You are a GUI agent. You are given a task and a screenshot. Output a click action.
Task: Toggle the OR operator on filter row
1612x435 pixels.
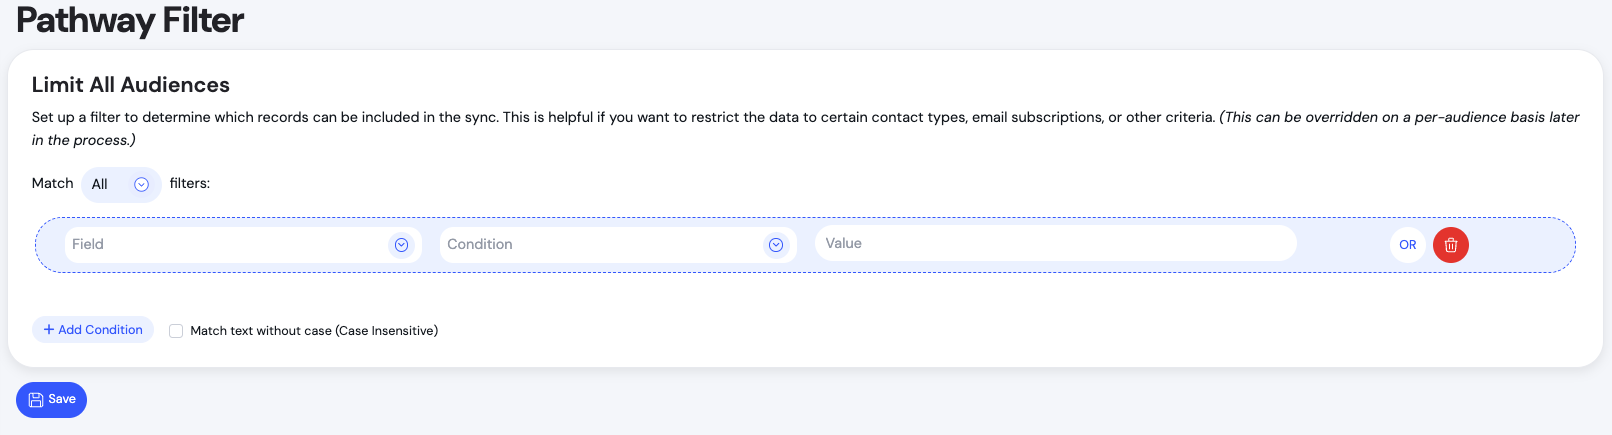[1407, 245]
